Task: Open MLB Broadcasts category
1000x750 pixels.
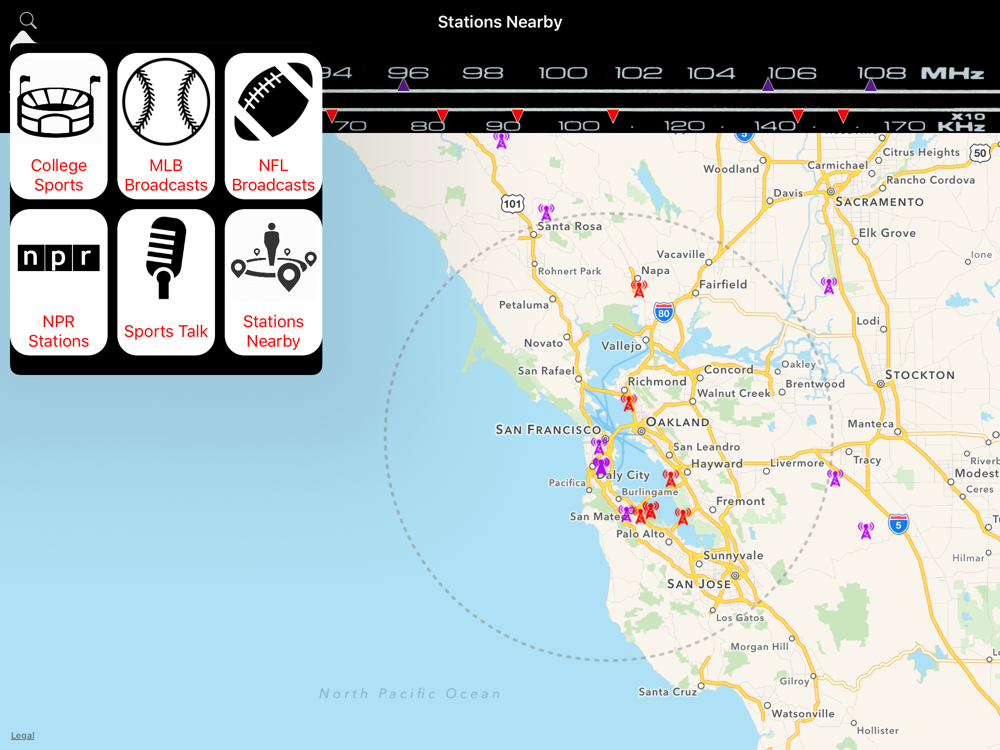Action: (166, 126)
